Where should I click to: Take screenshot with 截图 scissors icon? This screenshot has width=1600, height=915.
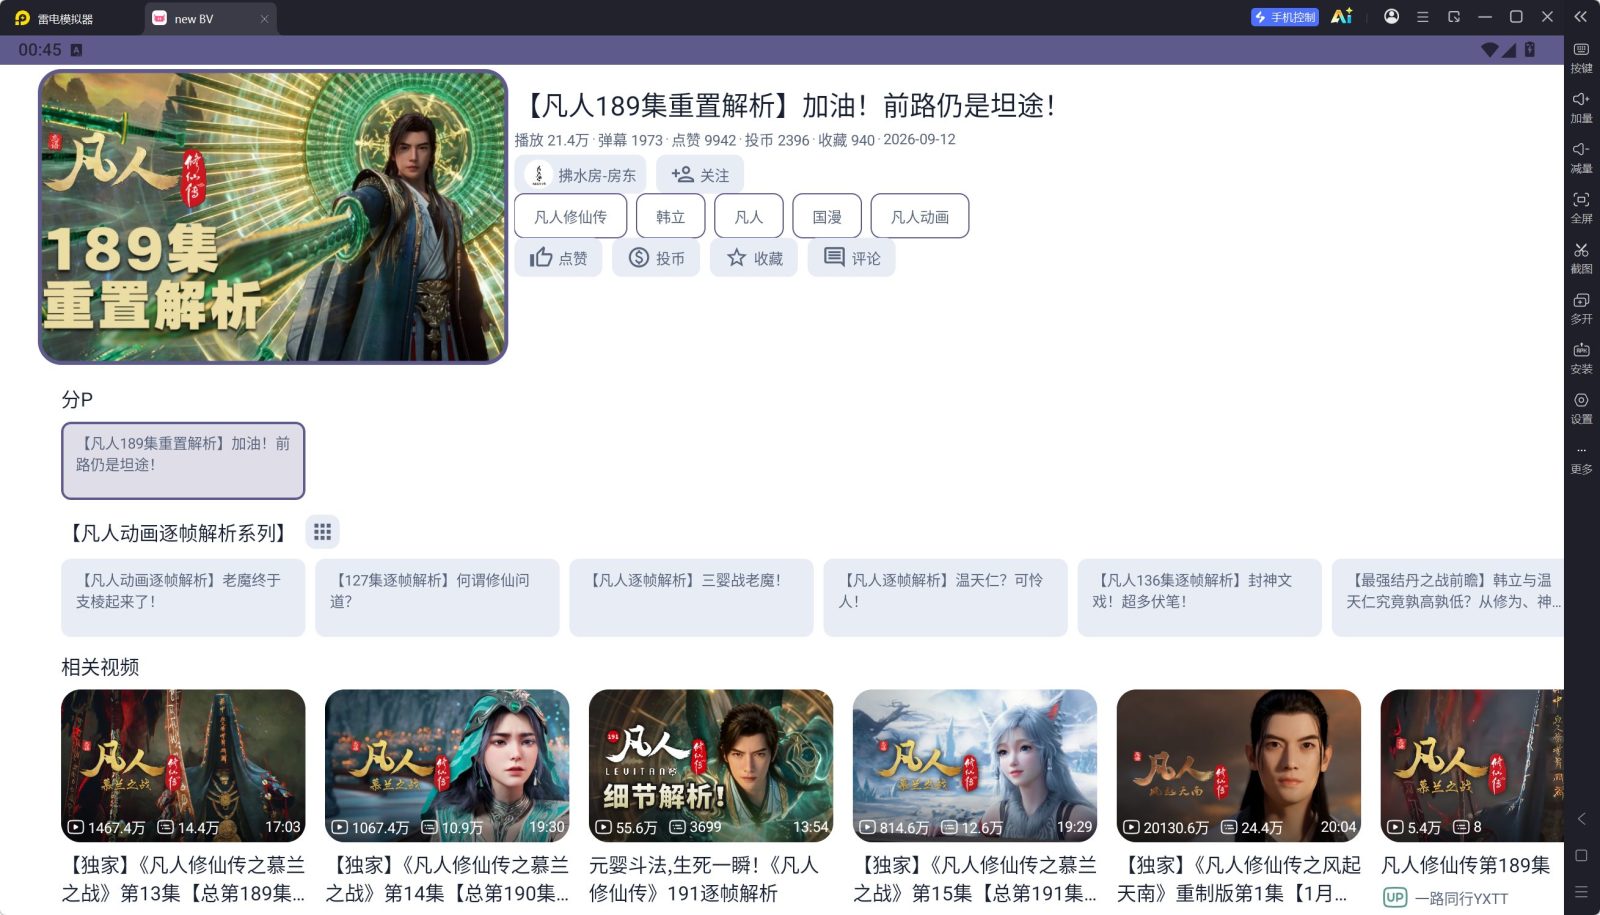tap(1581, 258)
